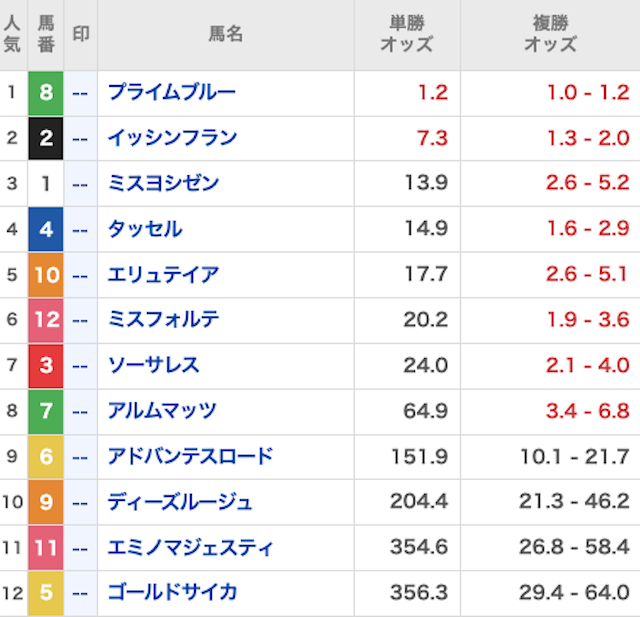Open the プライムブルー horse link
The image size is (640, 617).
(171, 93)
